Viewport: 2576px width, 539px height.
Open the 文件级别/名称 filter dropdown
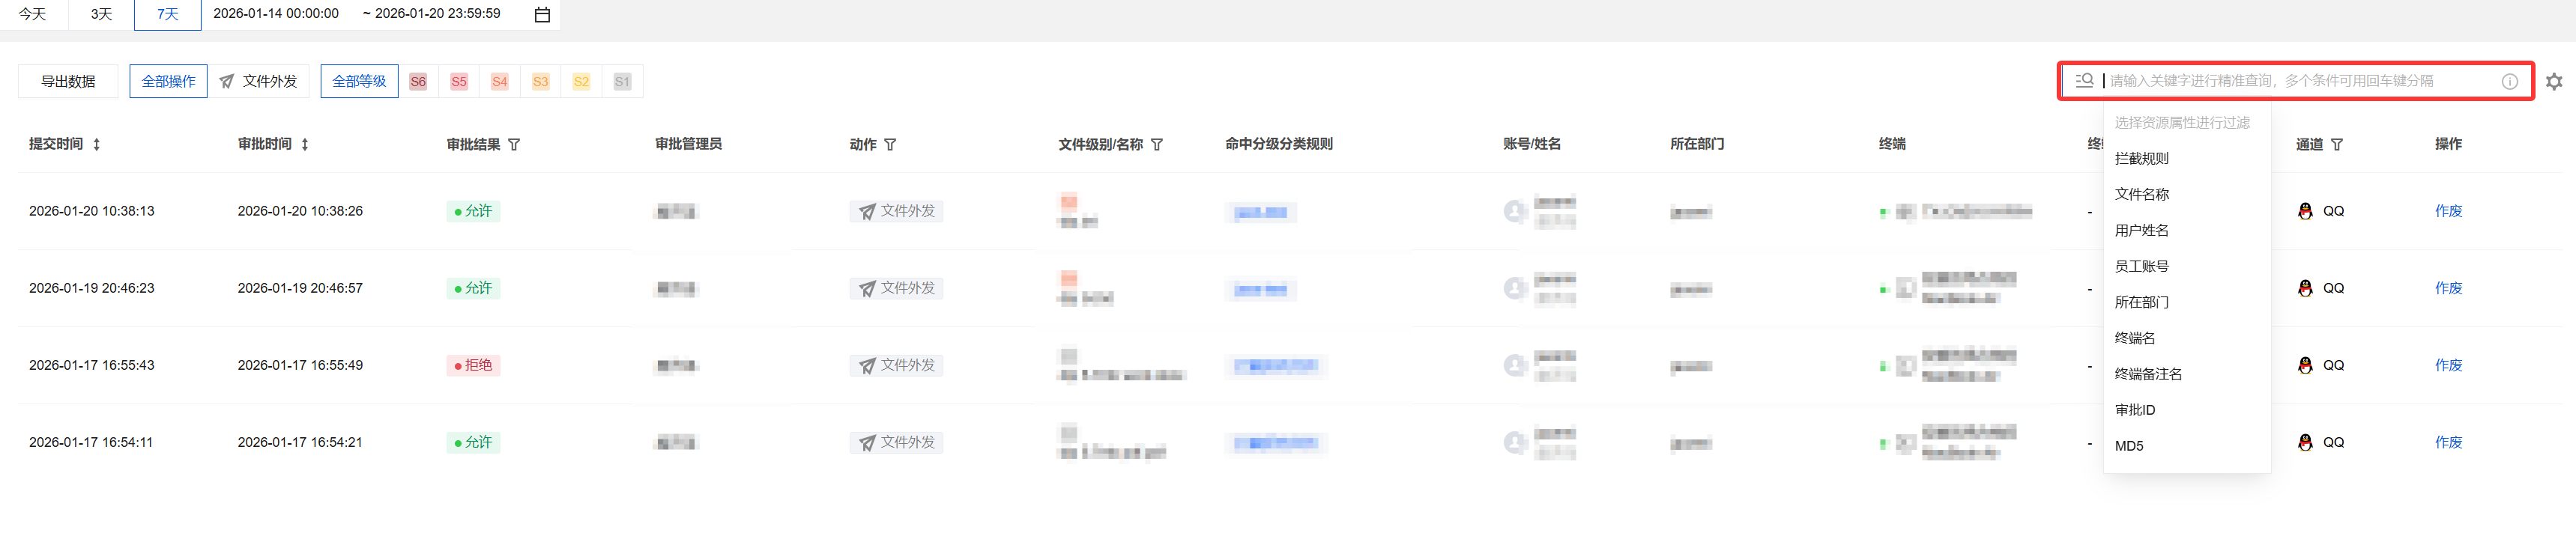(1157, 145)
